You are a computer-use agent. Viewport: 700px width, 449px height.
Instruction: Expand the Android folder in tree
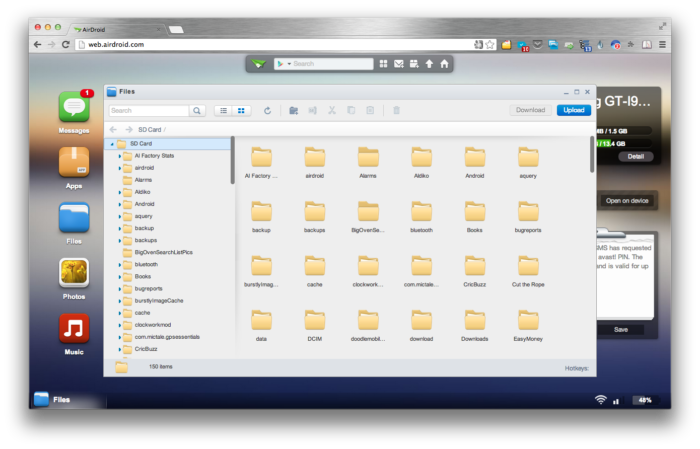point(120,204)
